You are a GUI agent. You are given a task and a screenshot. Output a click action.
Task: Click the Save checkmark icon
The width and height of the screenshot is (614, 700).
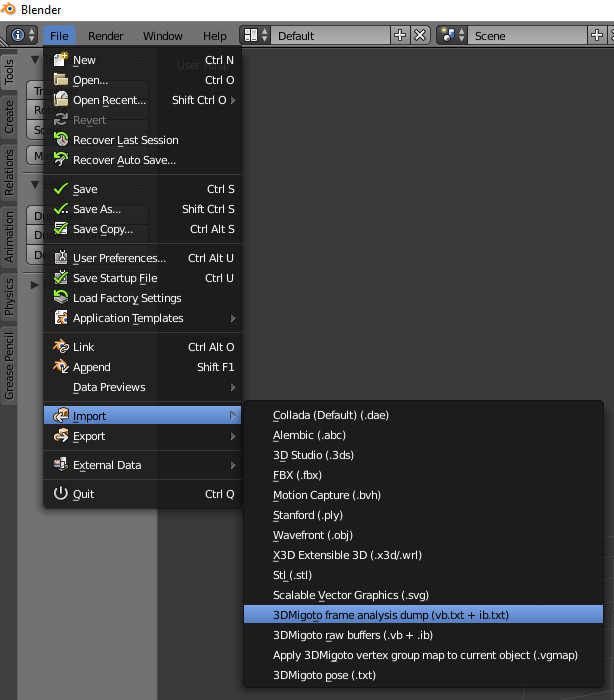pyautogui.click(x=61, y=189)
